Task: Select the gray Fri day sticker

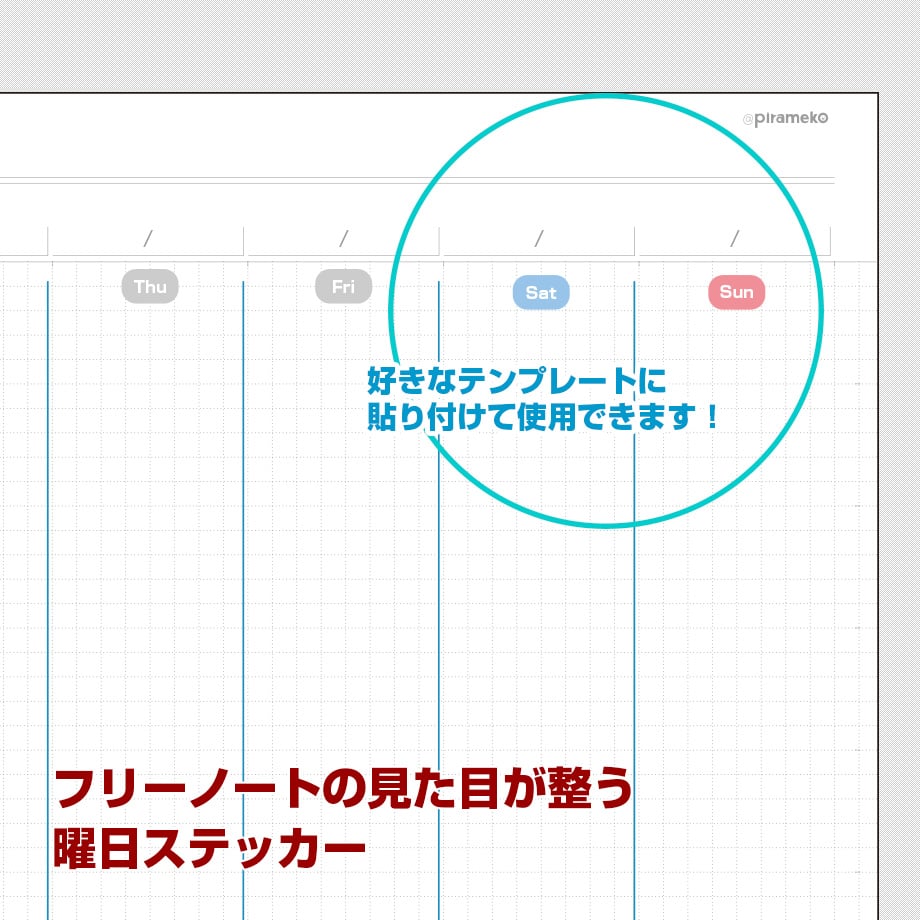Action: click(x=343, y=286)
